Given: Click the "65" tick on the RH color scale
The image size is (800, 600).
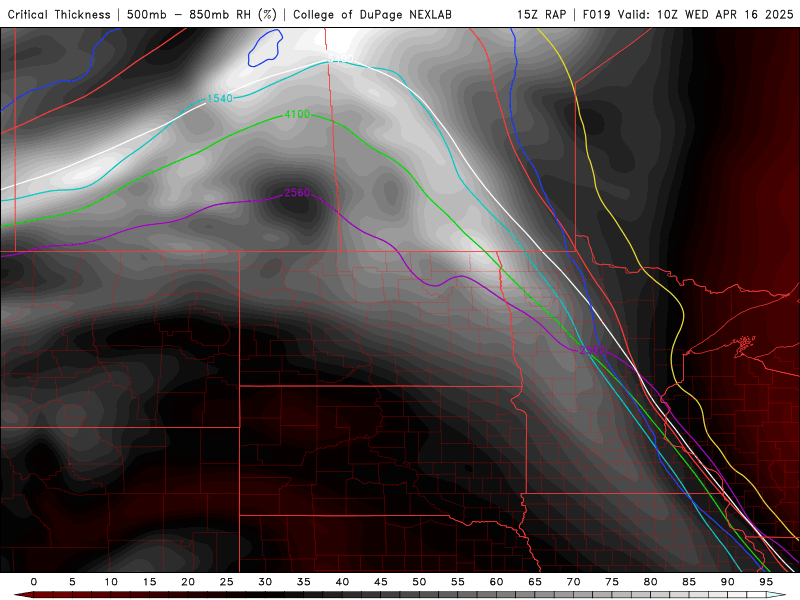Looking at the screenshot, I should click(535, 582).
